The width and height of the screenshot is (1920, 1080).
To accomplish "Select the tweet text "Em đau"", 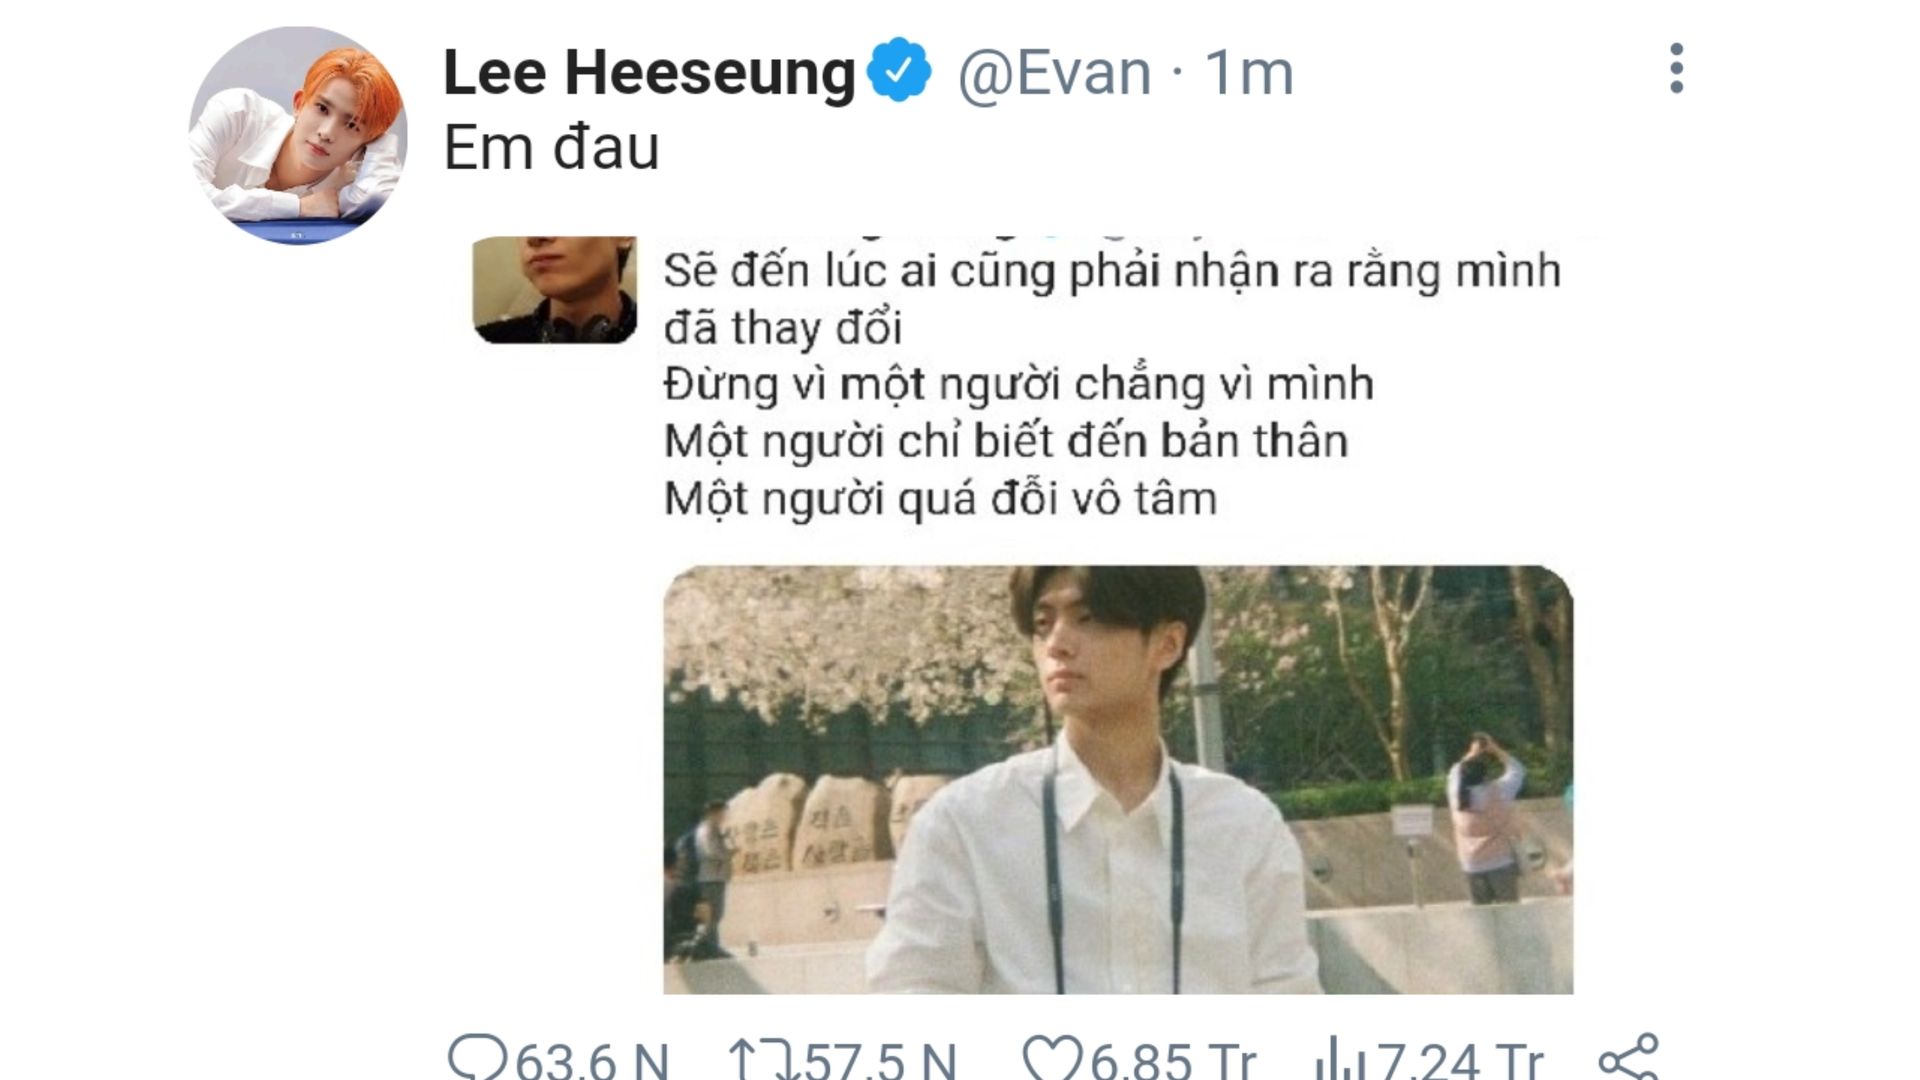I will 551,148.
